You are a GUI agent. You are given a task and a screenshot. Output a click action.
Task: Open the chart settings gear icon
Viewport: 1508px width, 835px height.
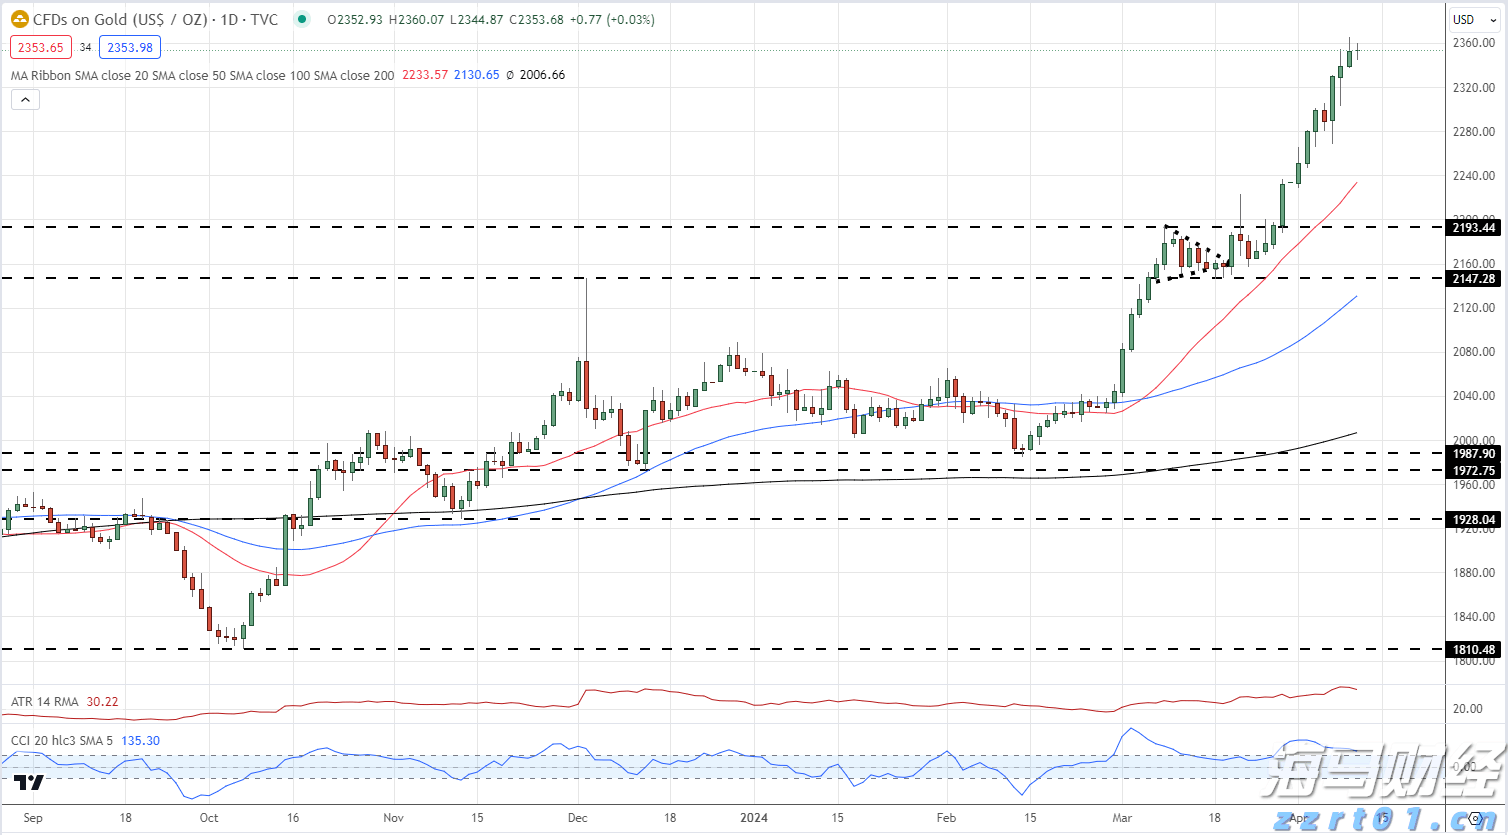click(1475, 818)
